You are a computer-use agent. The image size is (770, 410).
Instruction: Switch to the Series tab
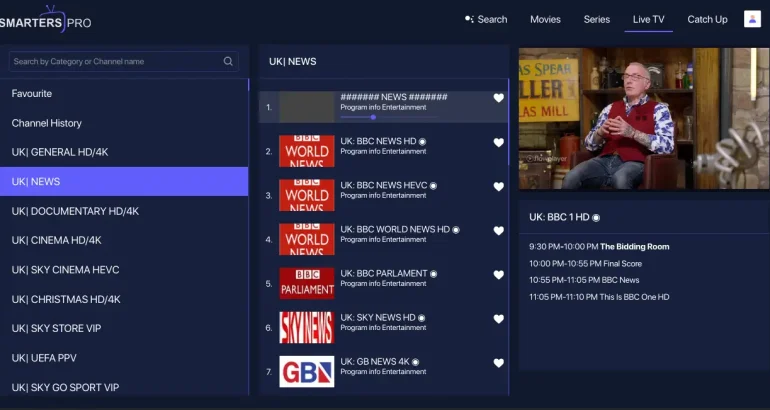click(x=597, y=19)
